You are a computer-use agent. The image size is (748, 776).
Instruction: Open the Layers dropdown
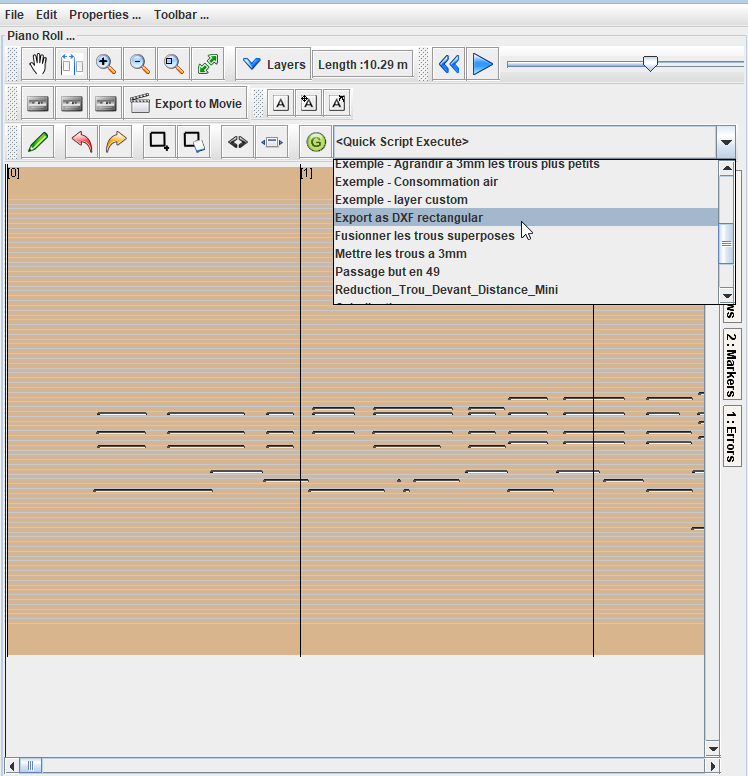pos(273,65)
